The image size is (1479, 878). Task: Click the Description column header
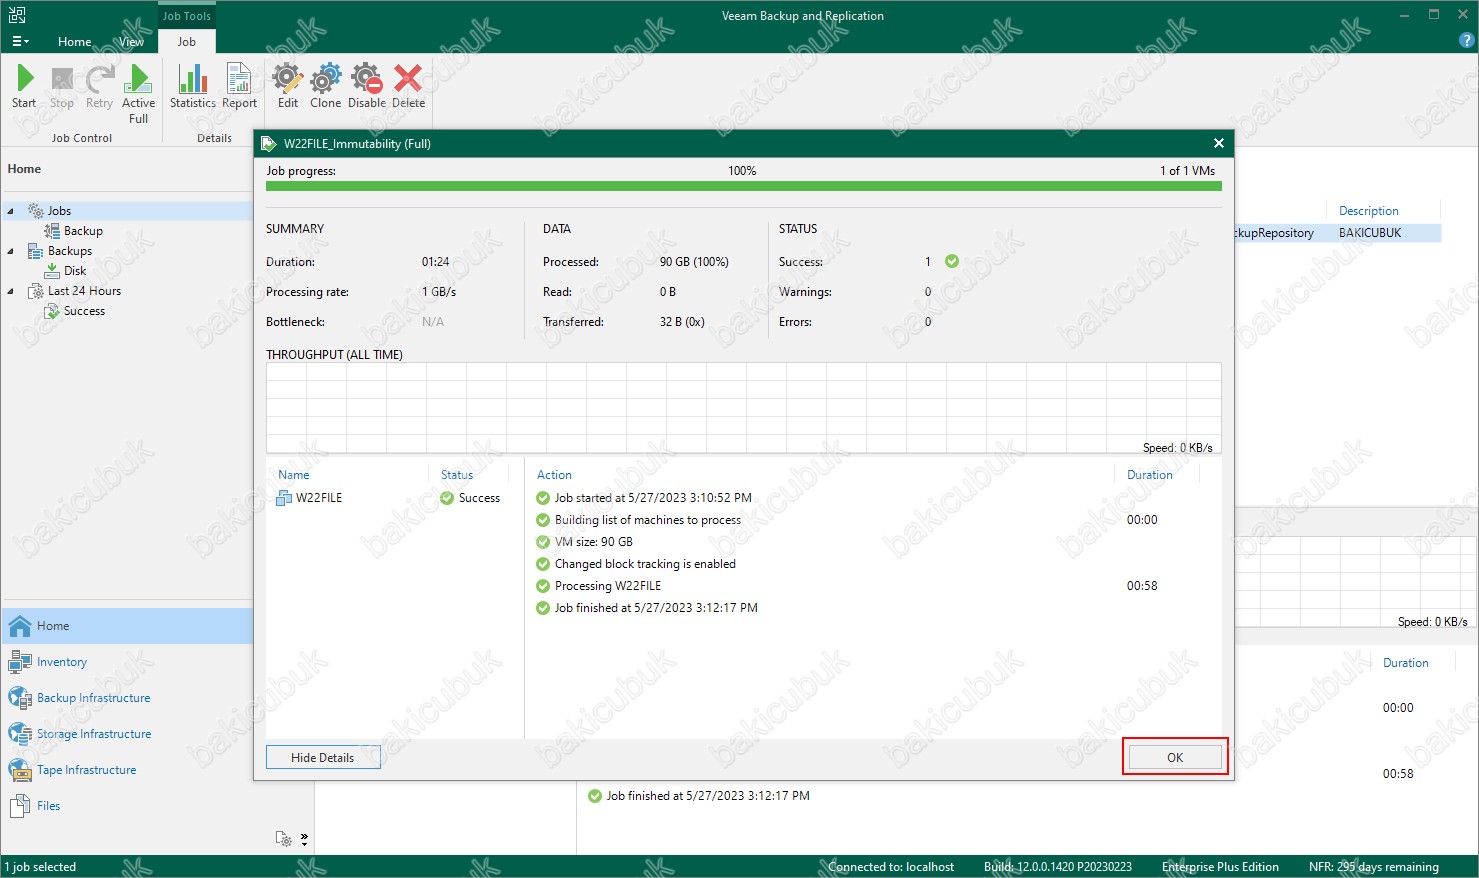[x=1368, y=211]
